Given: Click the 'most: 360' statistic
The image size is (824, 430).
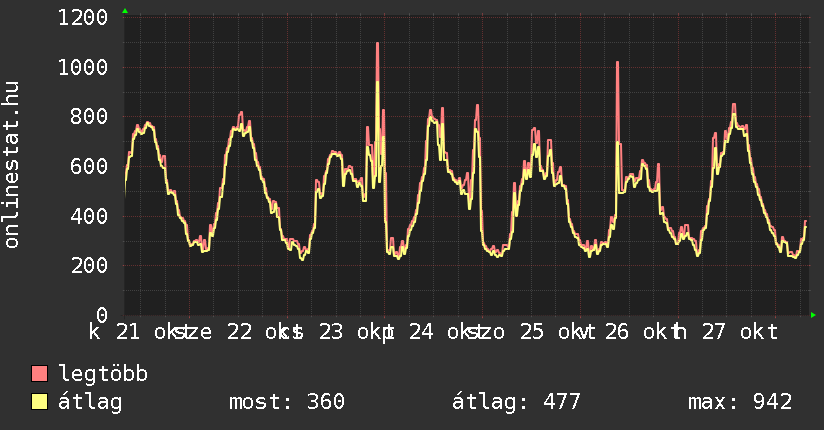Looking at the screenshot, I should [287, 402].
